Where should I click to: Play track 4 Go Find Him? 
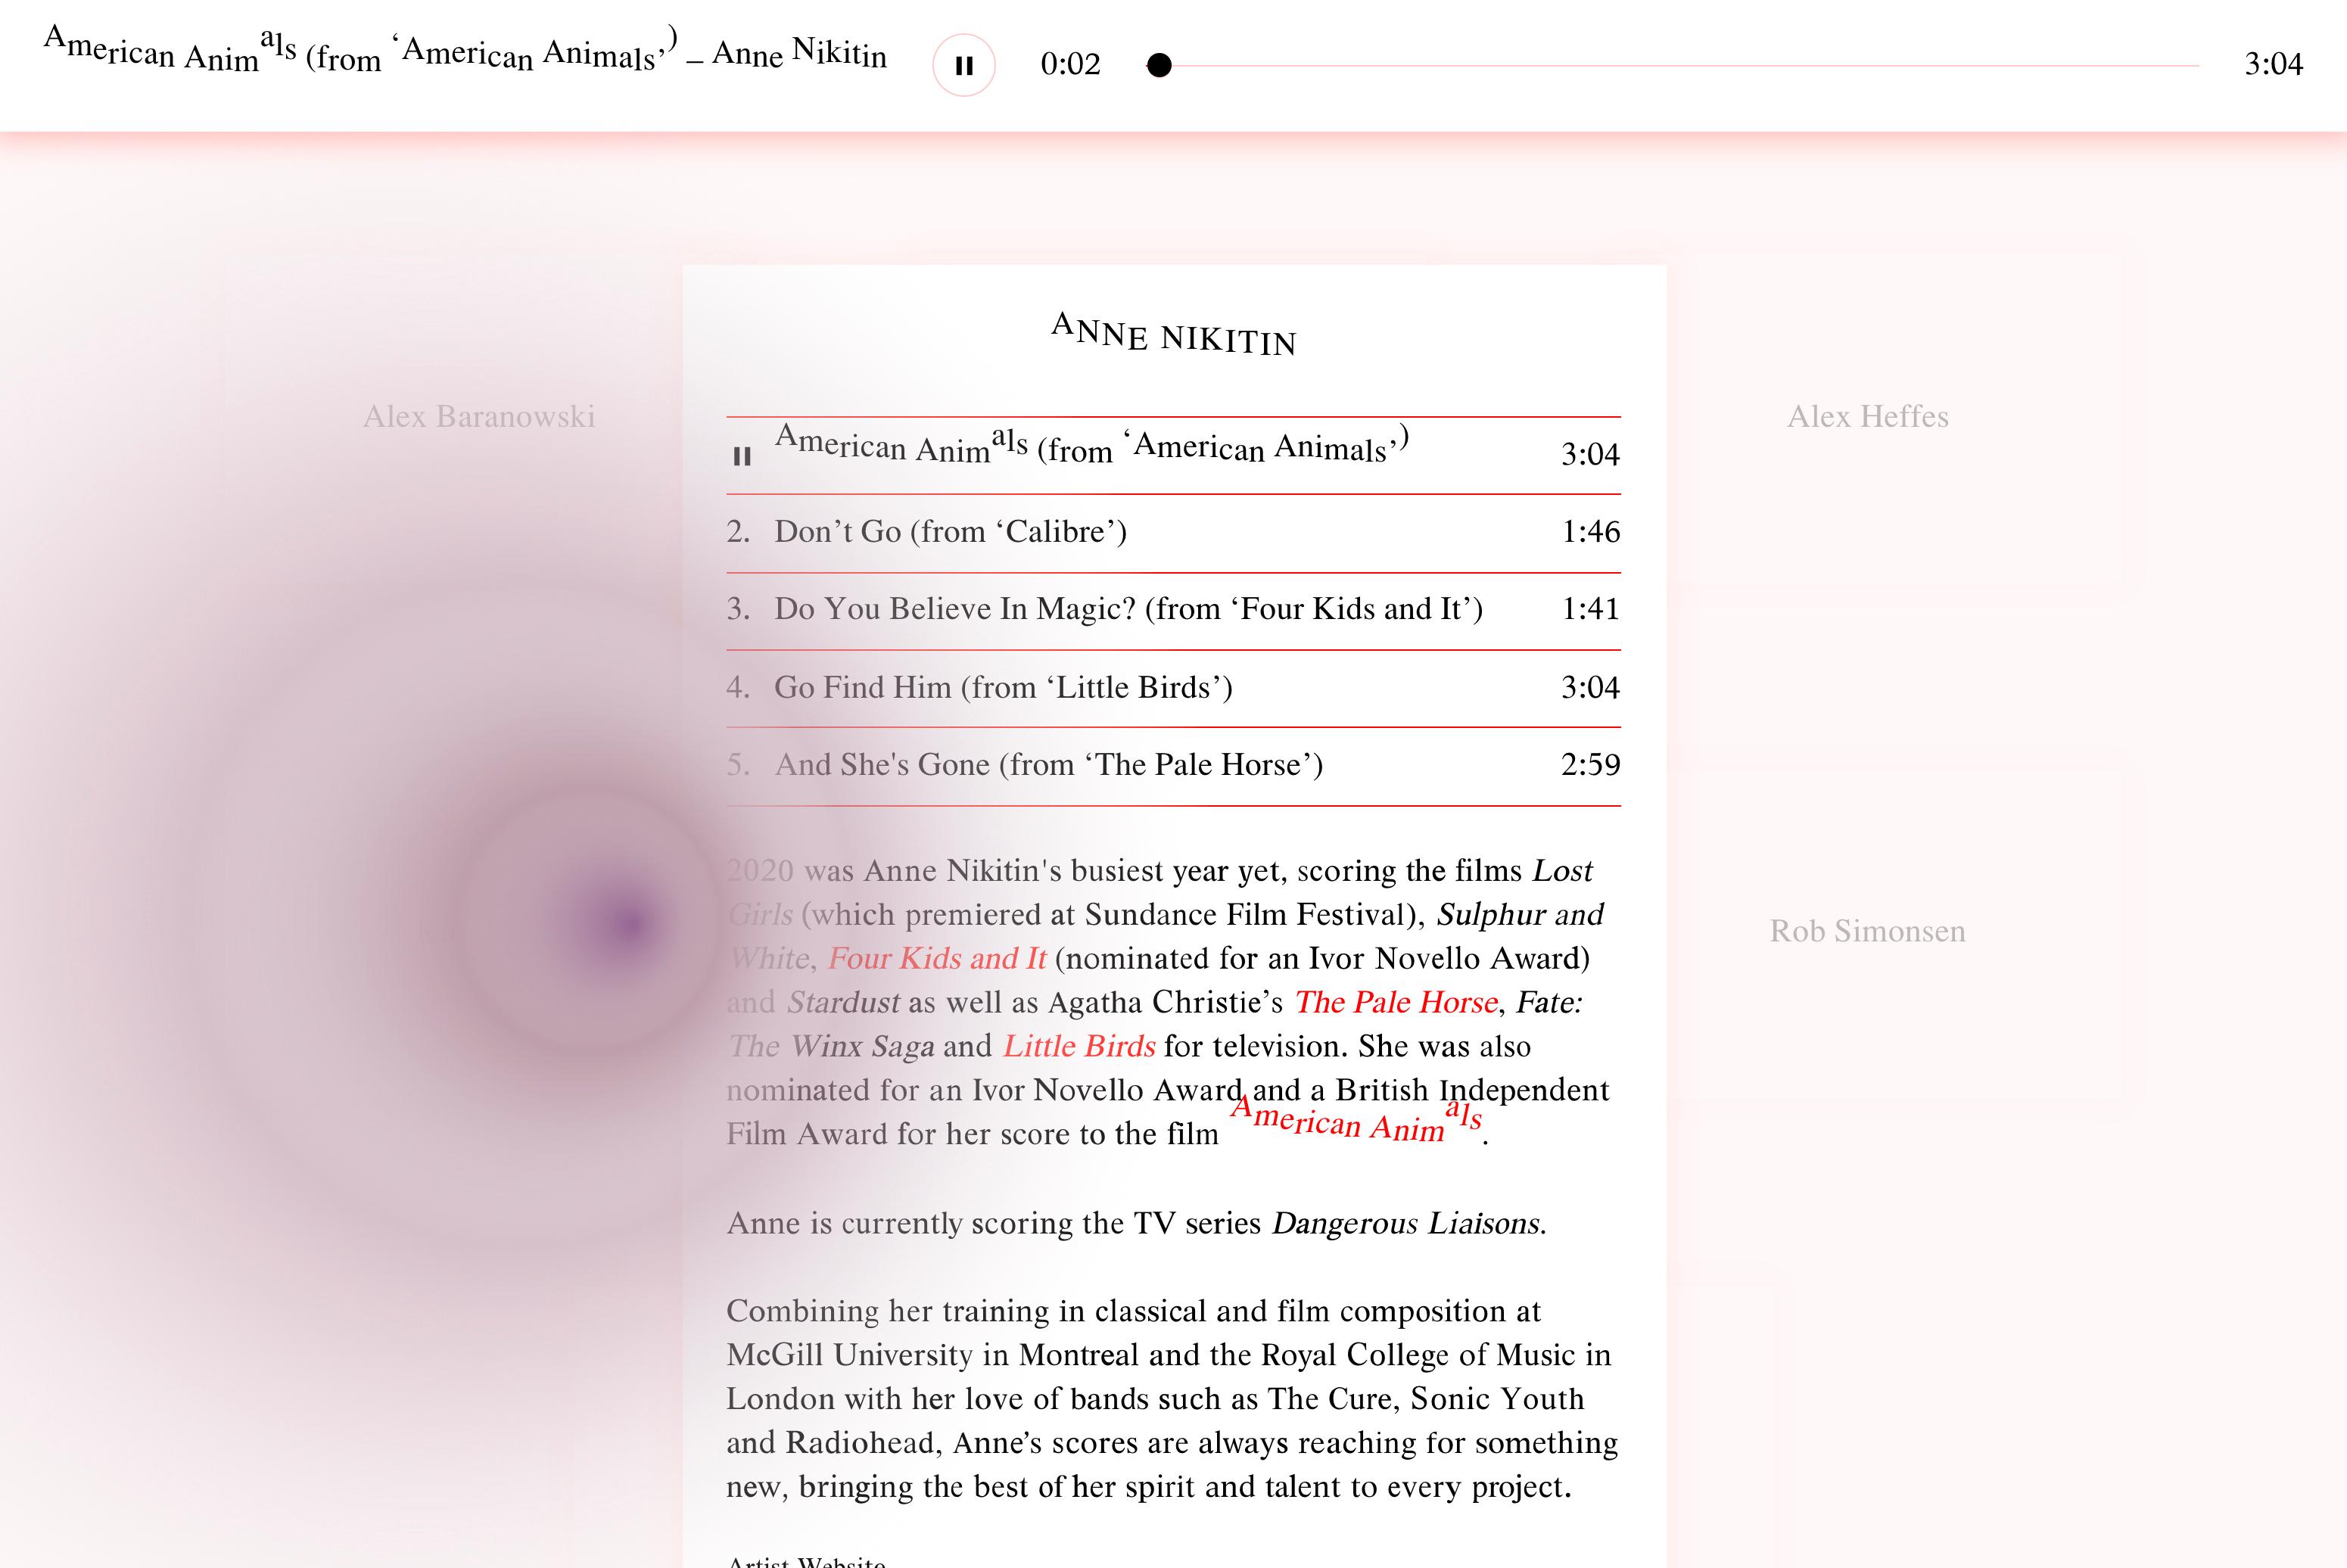(x=1002, y=688)
